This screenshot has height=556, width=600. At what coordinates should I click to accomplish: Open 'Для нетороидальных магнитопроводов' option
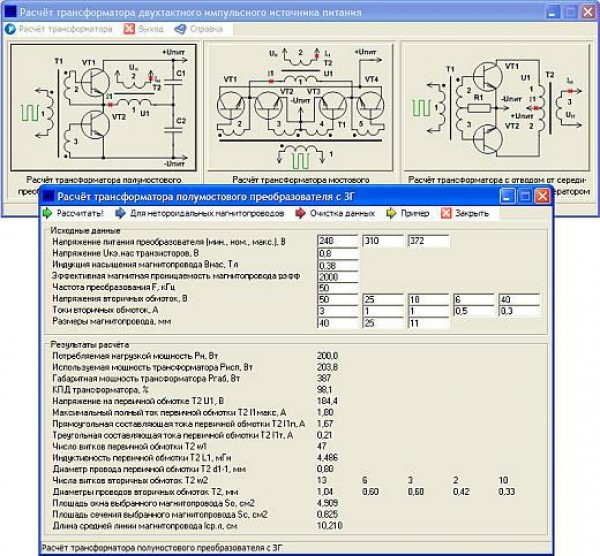pyautogui.click(x=190, y=213)
